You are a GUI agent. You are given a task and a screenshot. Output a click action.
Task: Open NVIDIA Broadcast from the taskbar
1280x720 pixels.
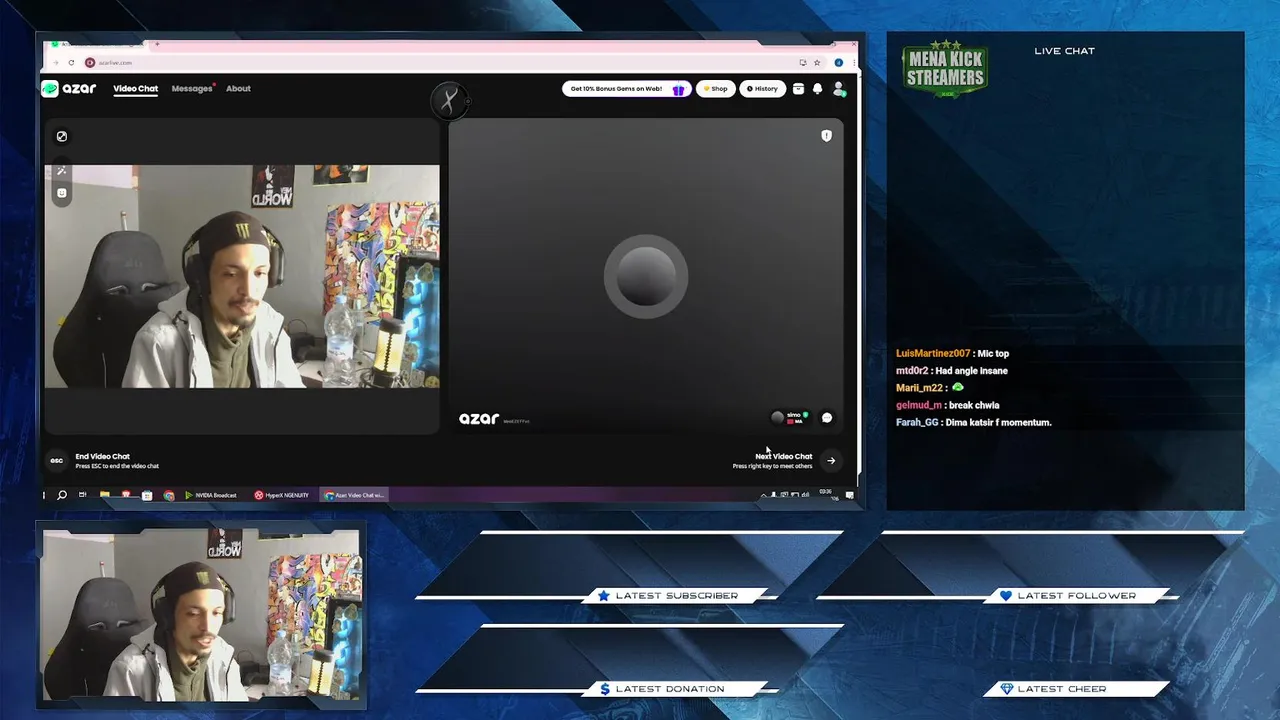click(213, 495)
